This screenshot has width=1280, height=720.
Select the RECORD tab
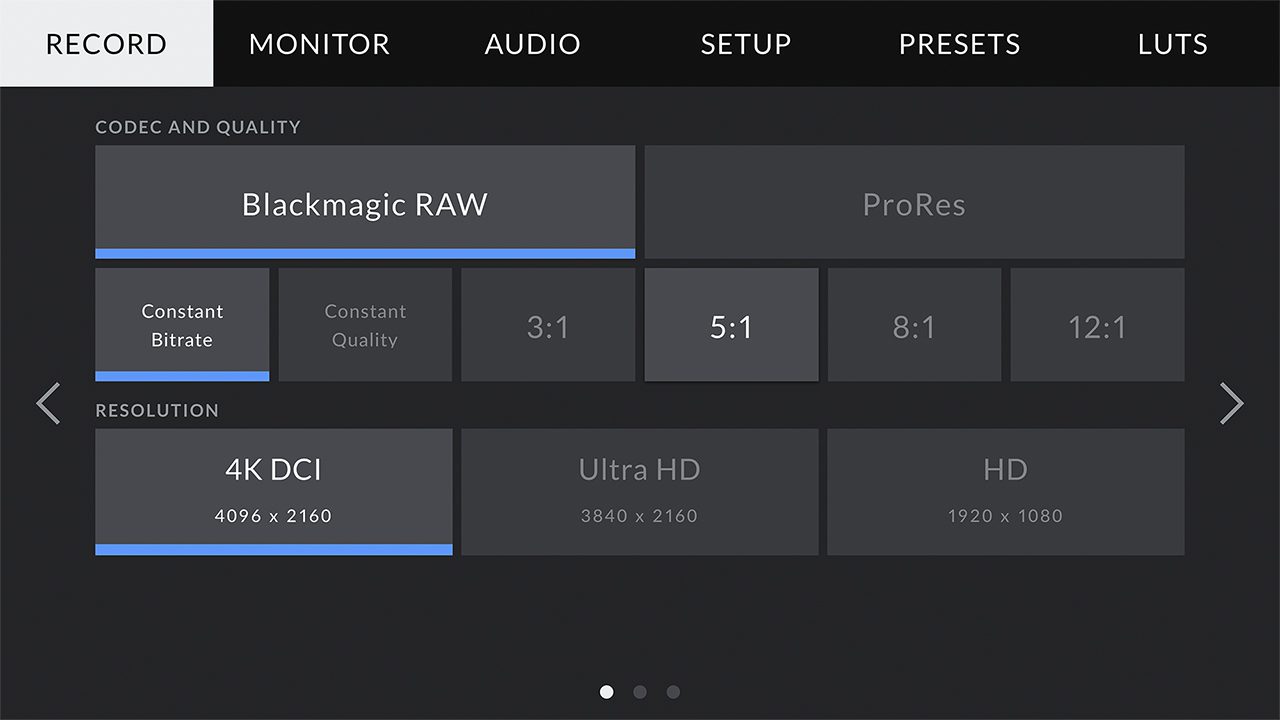click(105, 44)
